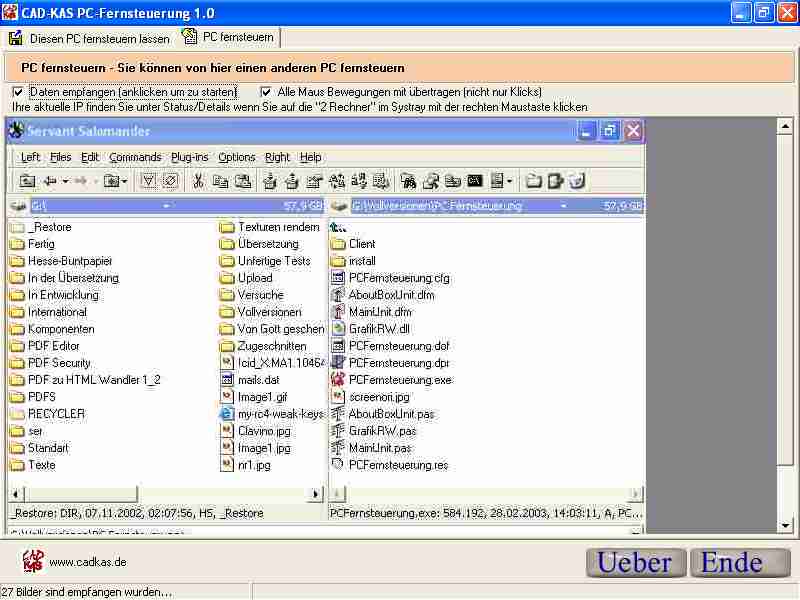The image size is (800, 600).
Task: Click the Ueber button
Action: coord(635,563)
